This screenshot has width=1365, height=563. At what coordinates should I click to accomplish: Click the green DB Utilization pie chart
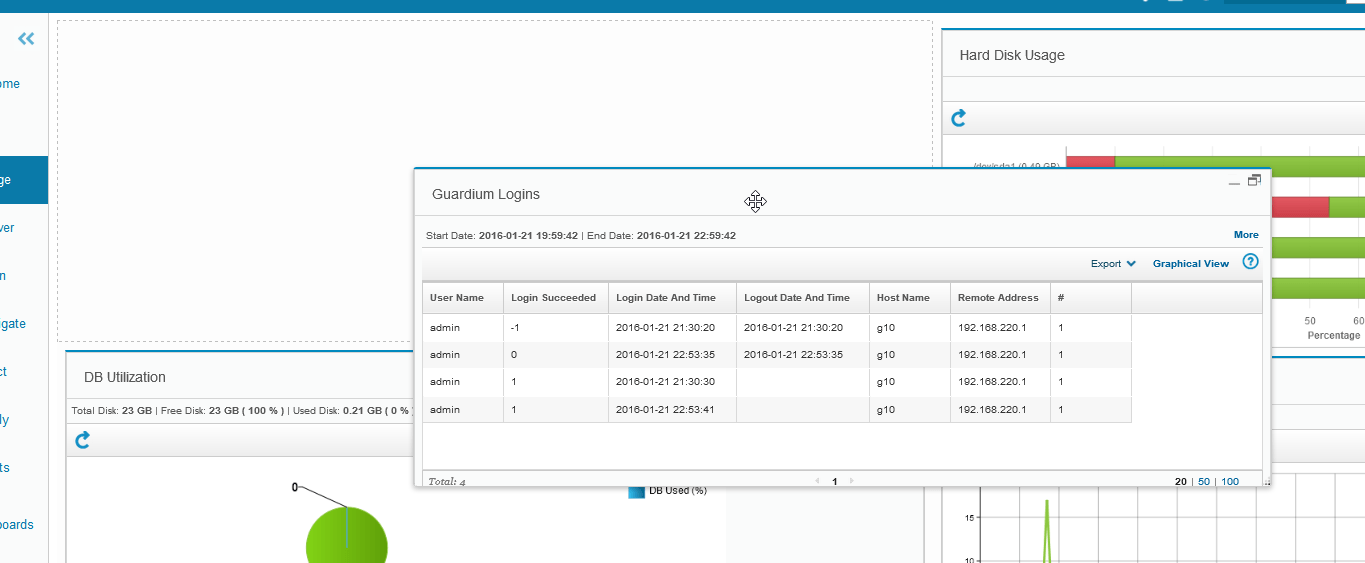(x=346, y=538)
